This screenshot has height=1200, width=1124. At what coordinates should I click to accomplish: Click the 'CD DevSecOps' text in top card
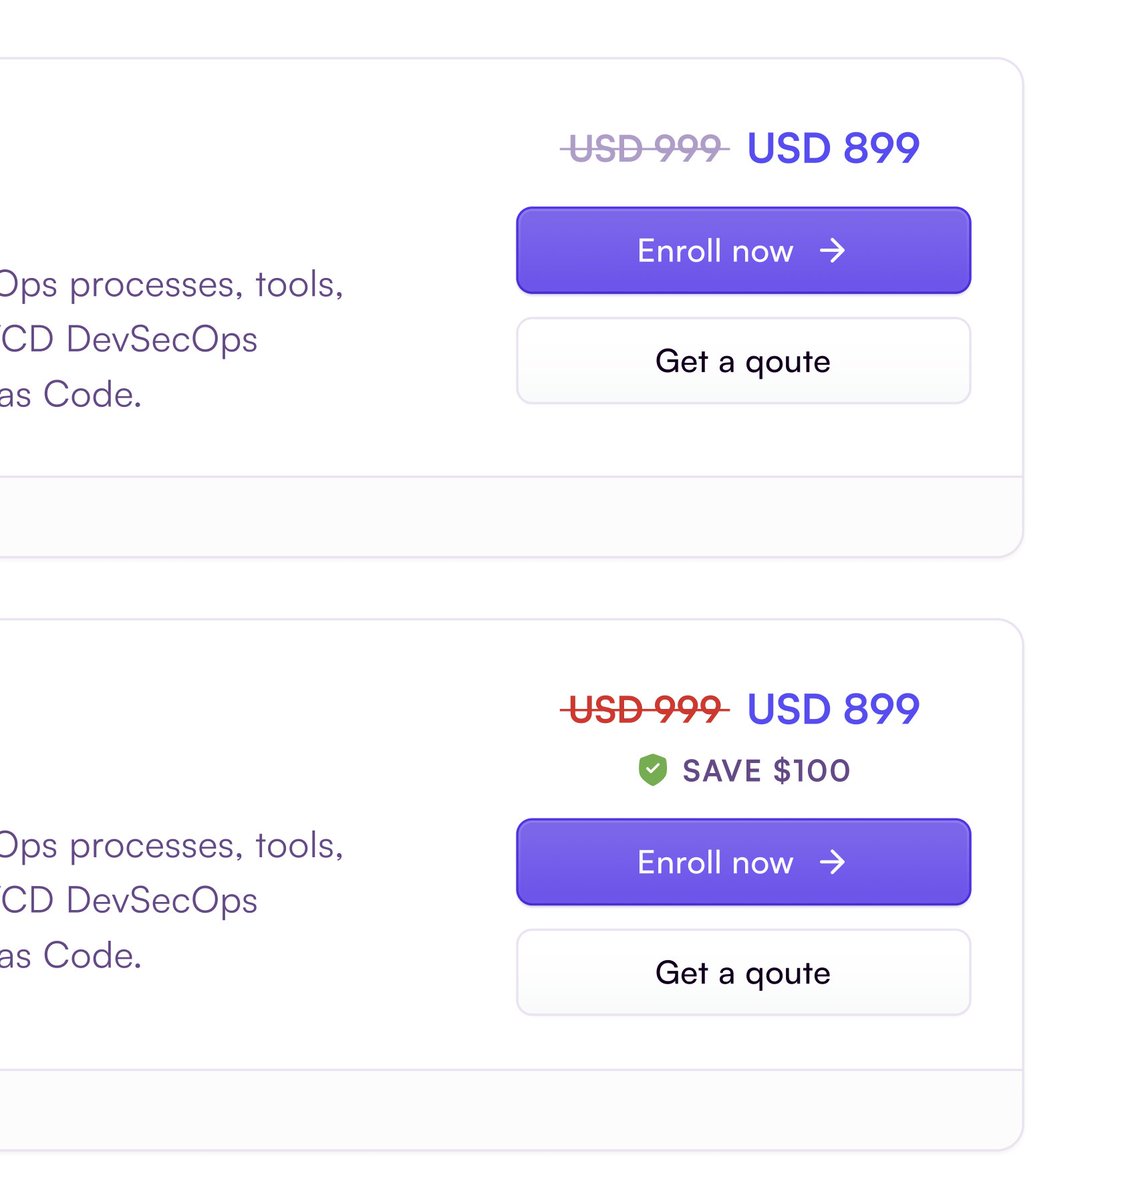click(129, 340)
